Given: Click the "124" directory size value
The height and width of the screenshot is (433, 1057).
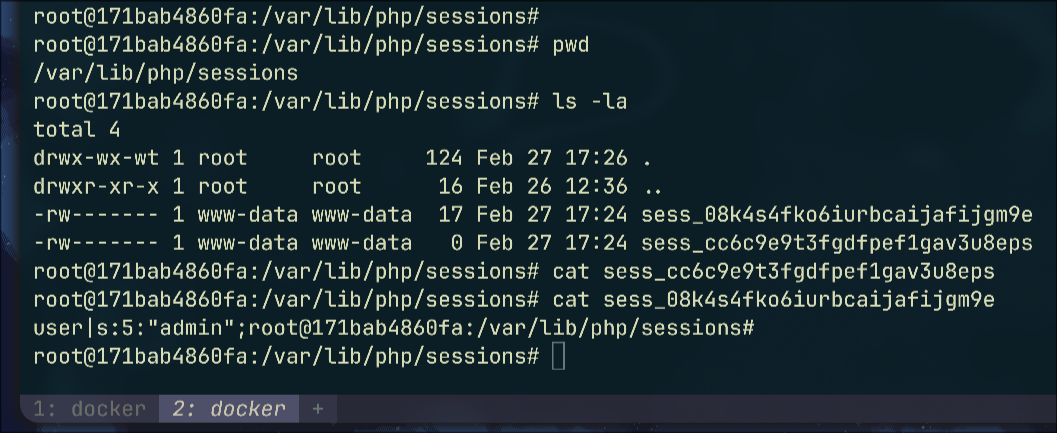Looking at the screenshot, I should [444, 158].
